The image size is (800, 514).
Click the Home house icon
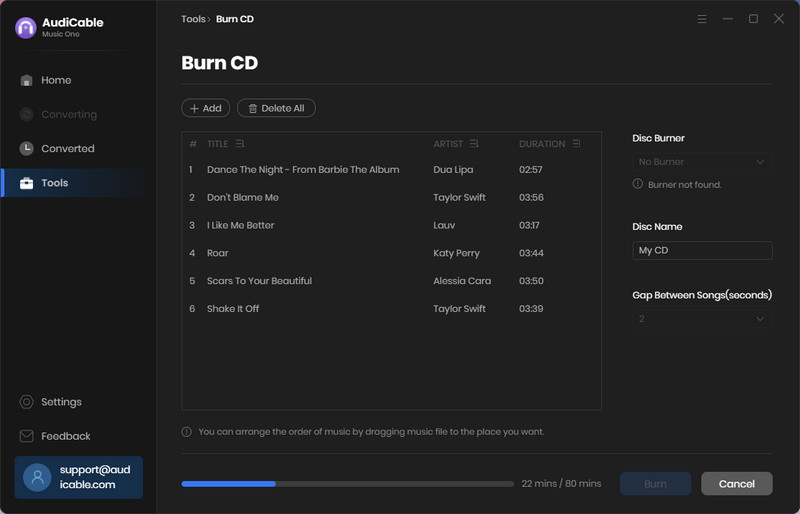click(x=27, y=80)
